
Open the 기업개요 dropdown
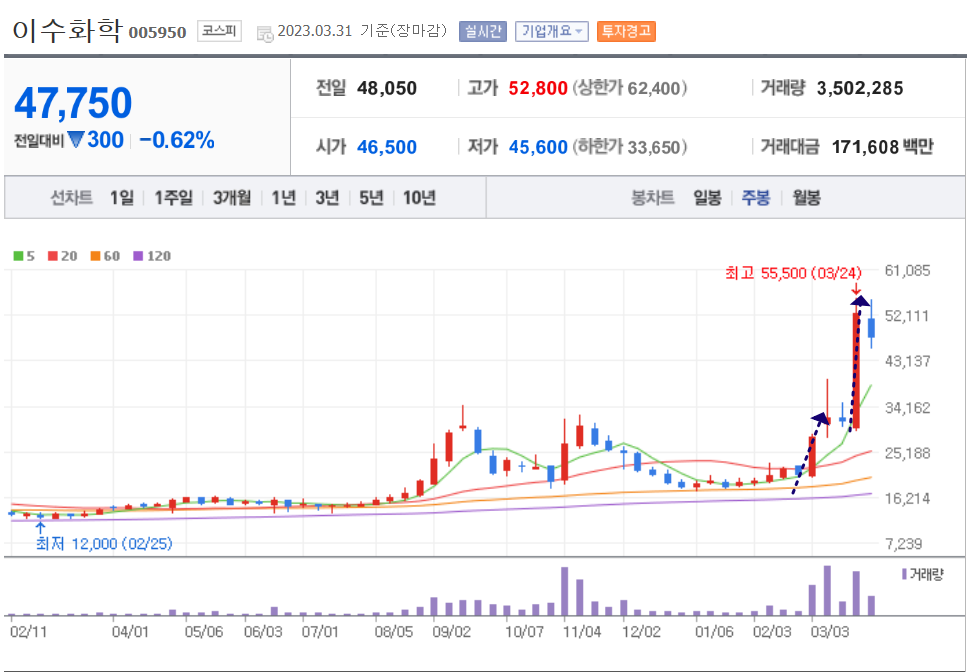point(551,31)
